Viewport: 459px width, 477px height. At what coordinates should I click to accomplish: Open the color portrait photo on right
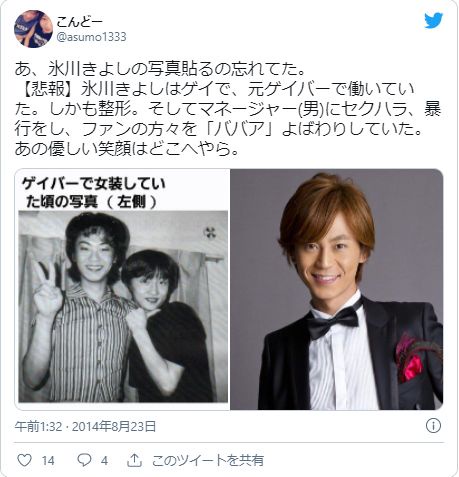[337, 289]
